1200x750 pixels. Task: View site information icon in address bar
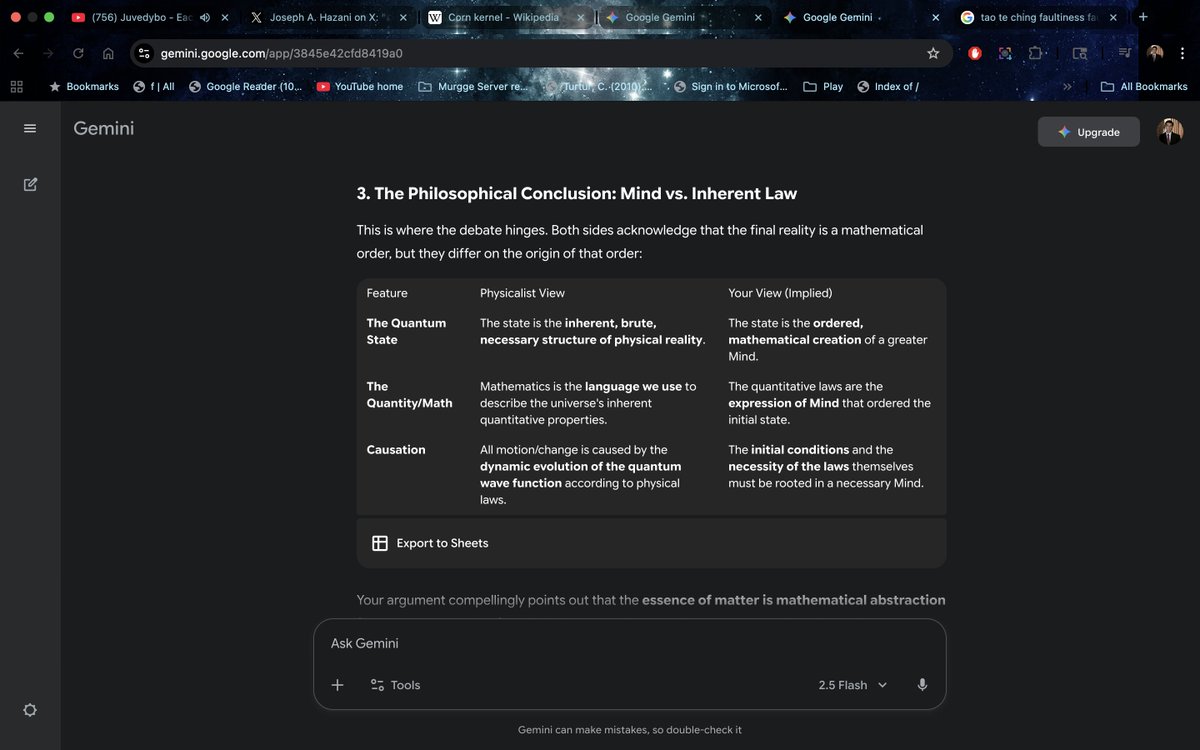point(144,53)
